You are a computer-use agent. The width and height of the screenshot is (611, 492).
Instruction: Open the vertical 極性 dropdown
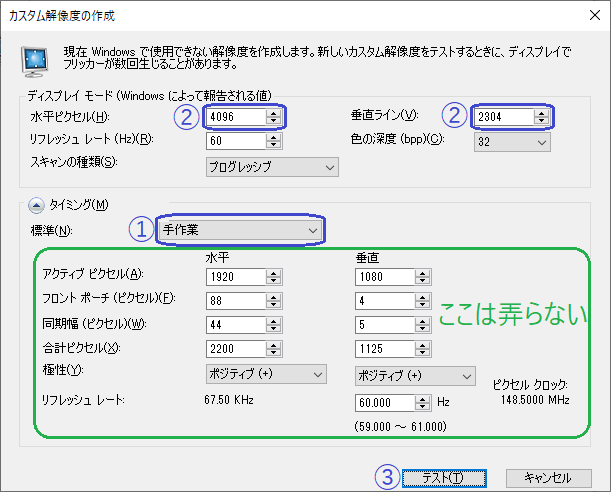click(x=414, y=375)
